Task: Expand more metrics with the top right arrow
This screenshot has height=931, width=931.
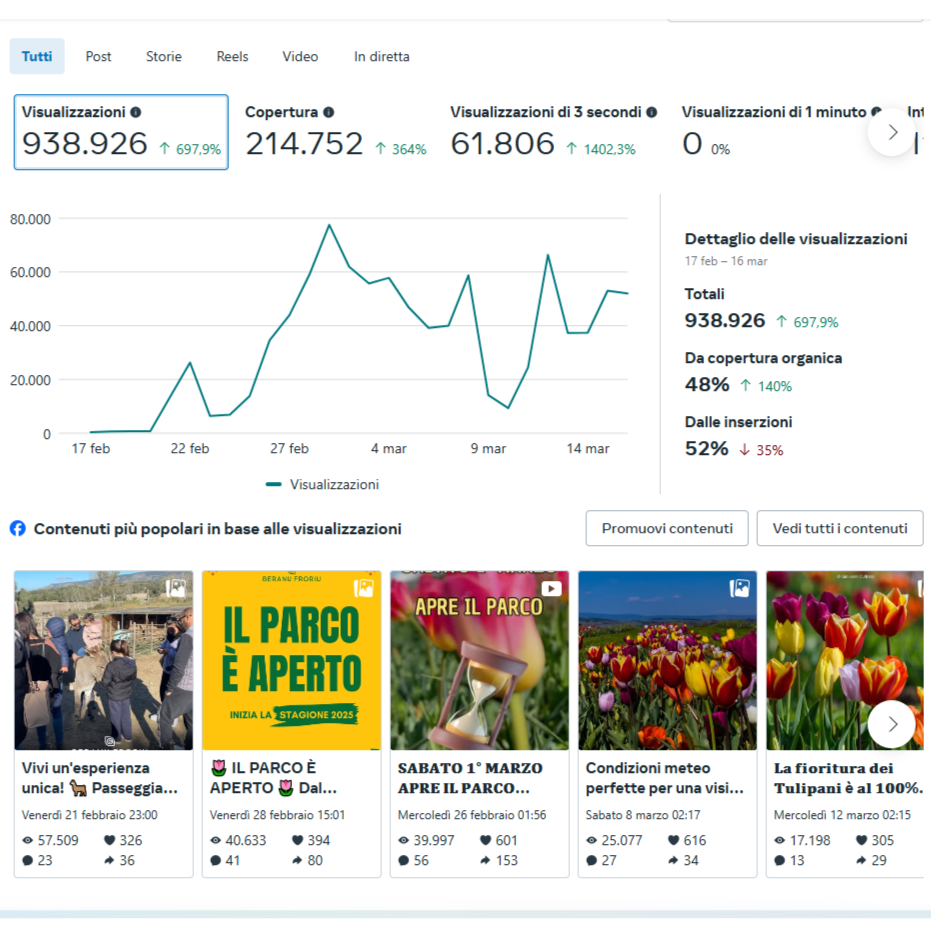Action: coord(892,132)
